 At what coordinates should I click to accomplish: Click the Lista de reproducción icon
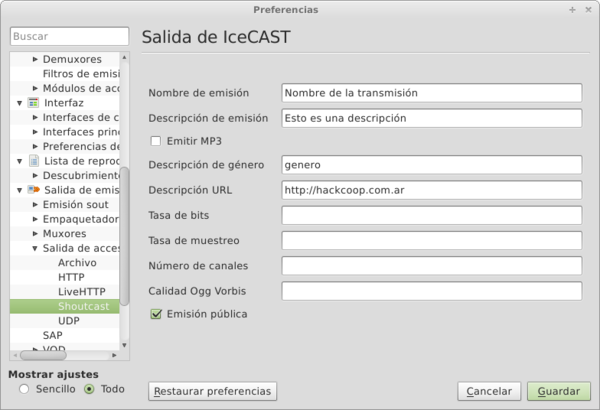[33, 161]
